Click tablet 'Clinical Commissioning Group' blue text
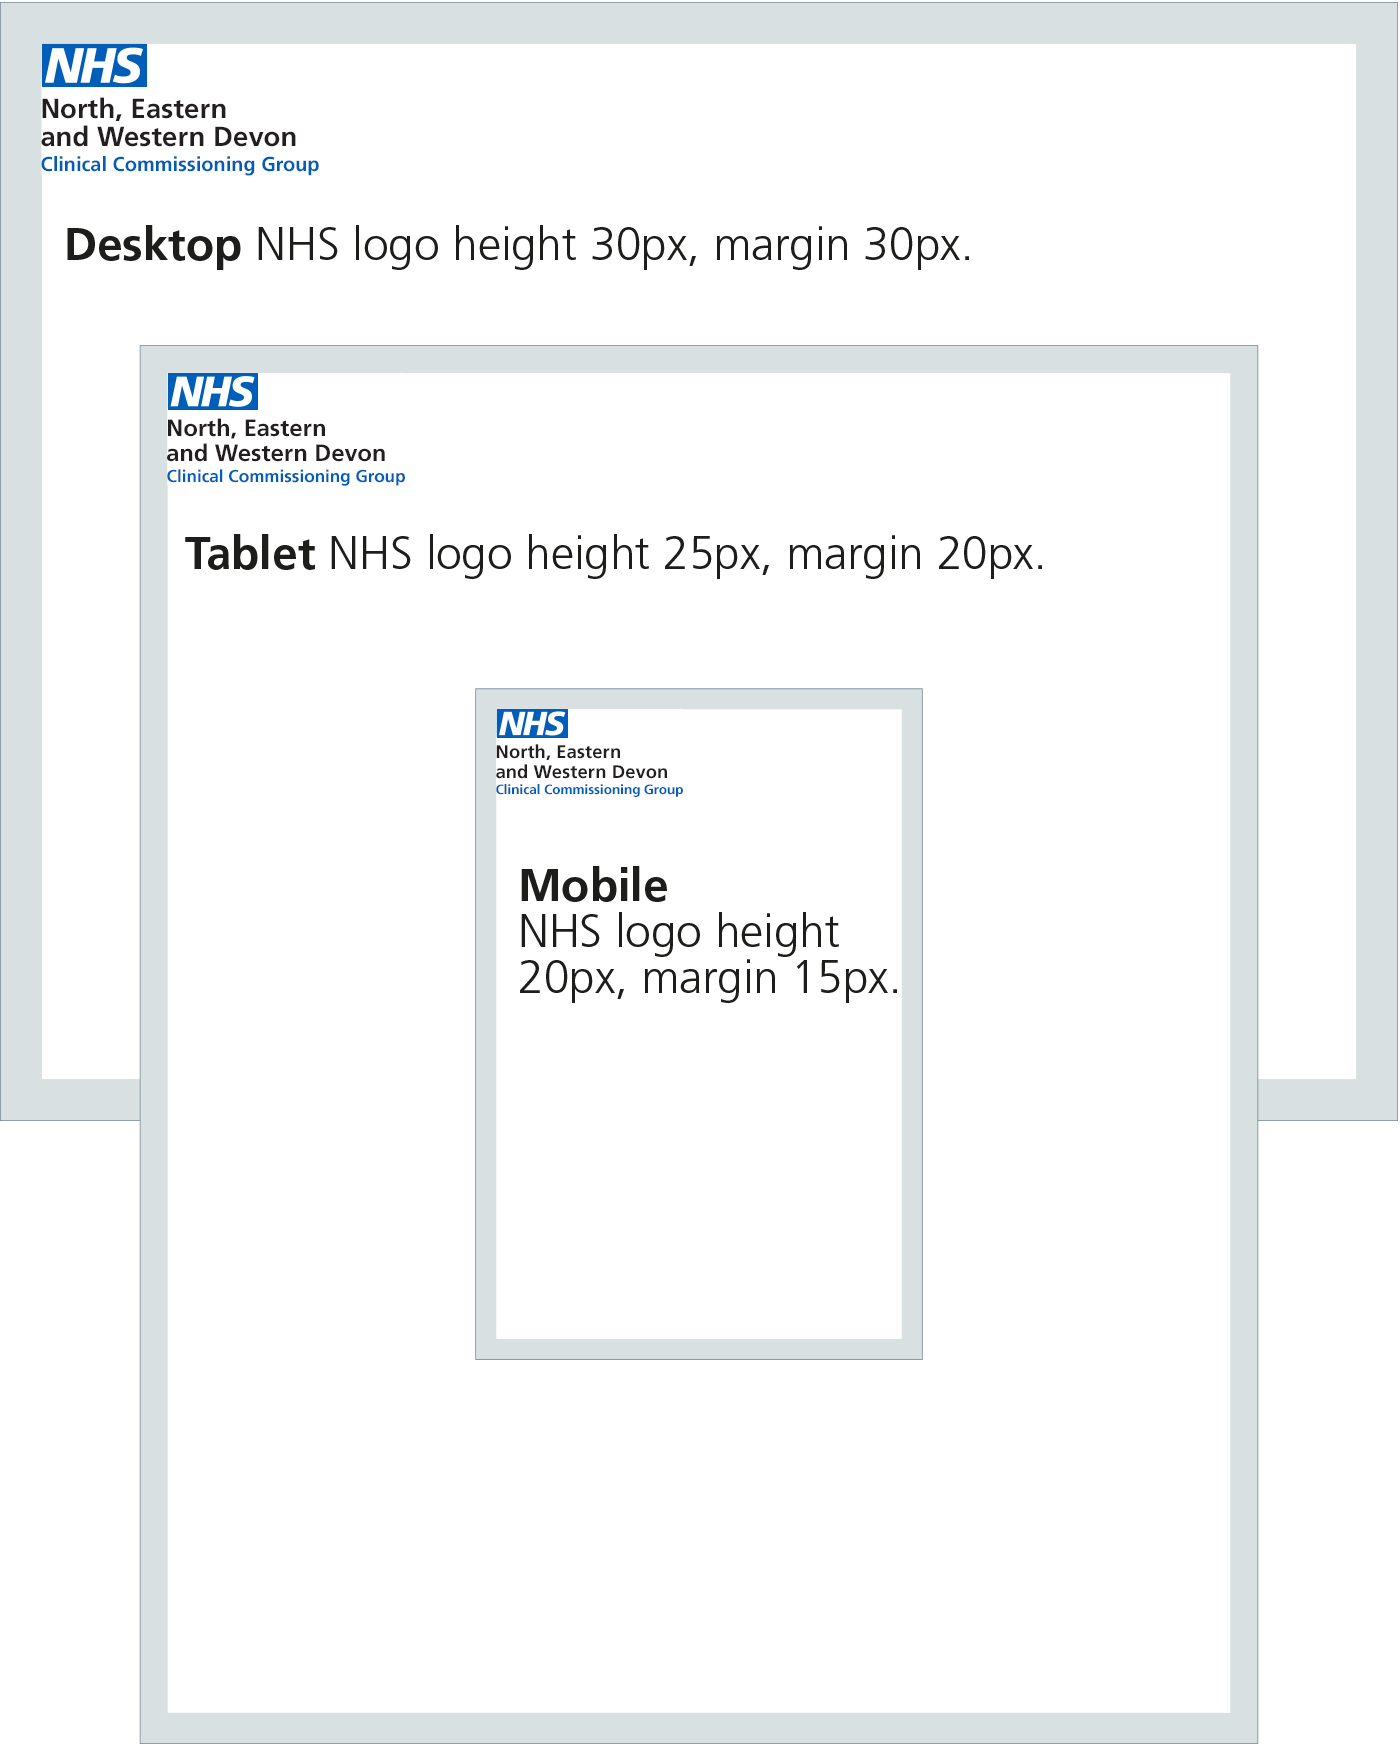 pyautogui.click(x=286, y=477)
